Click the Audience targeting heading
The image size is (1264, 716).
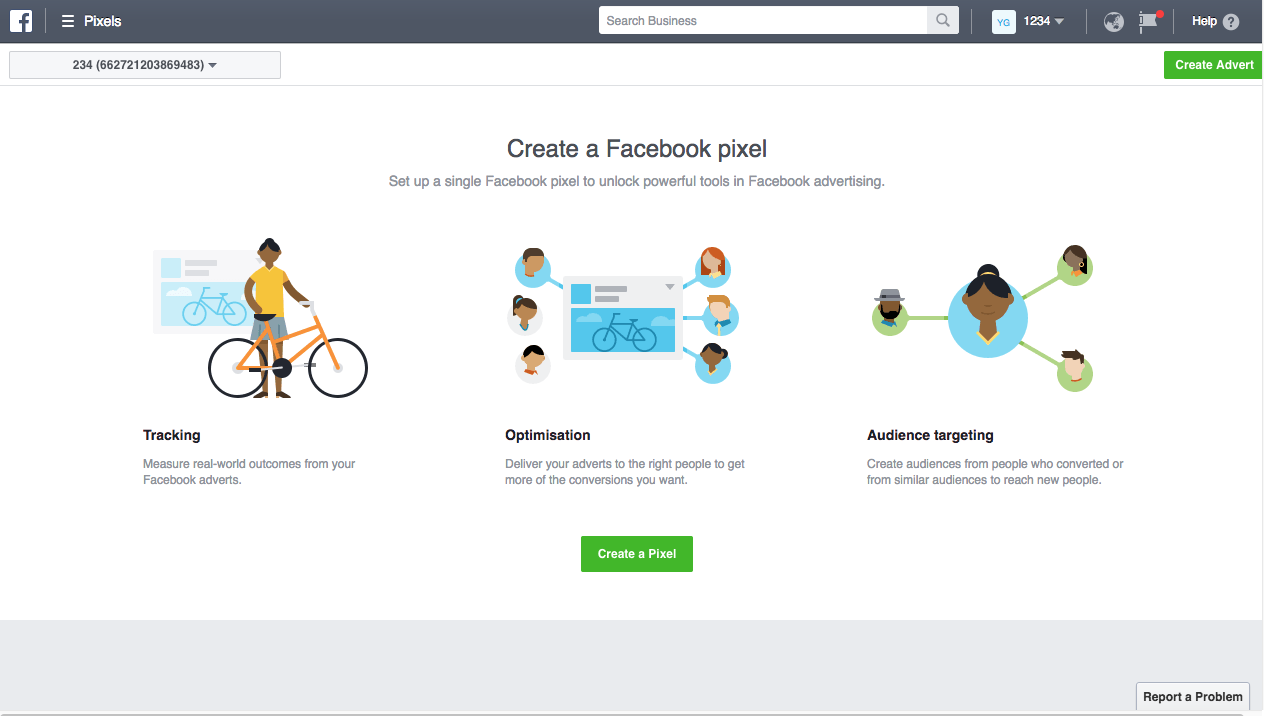click(930, 435)
